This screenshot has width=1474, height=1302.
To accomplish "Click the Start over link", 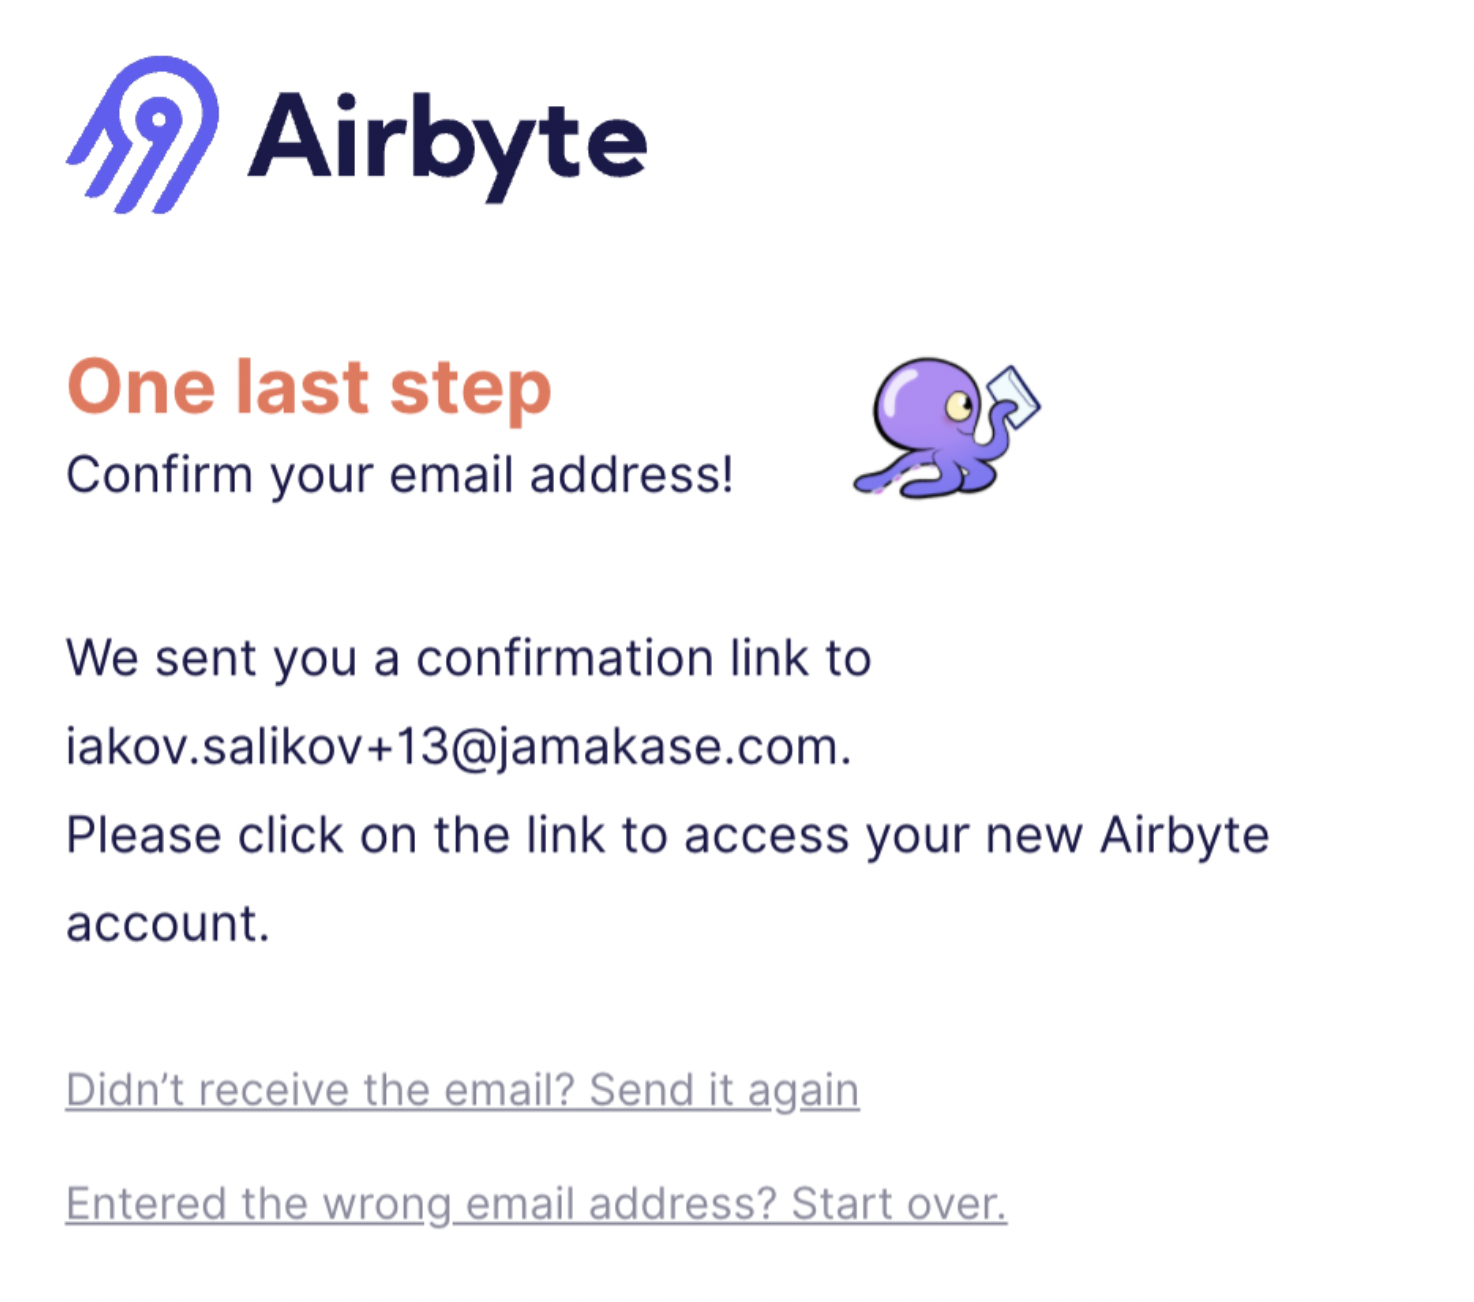I will [x=898, y=1202].
